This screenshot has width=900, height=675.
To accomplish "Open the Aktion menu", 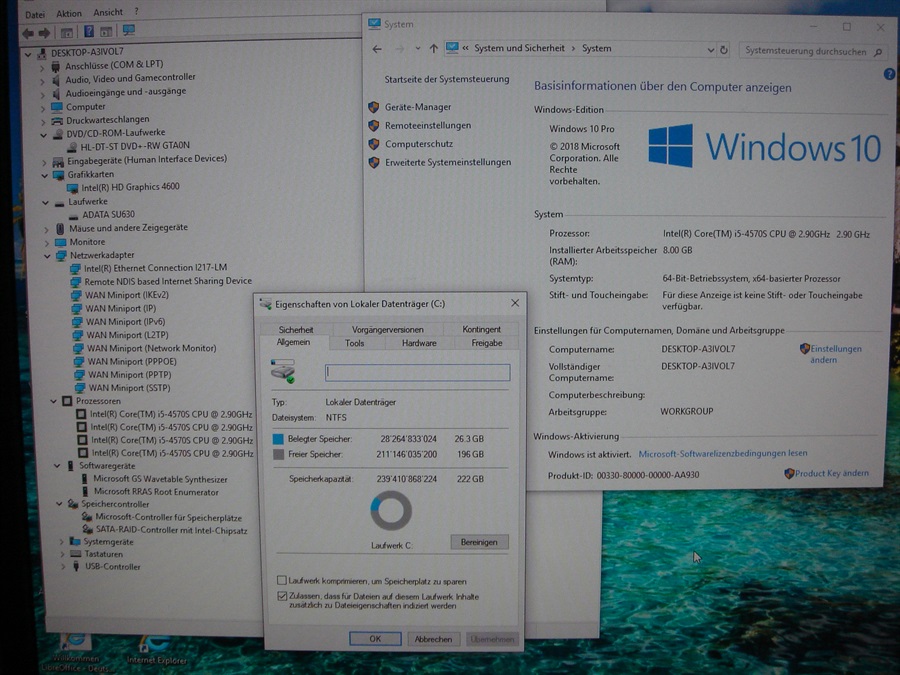I will 69,13.
